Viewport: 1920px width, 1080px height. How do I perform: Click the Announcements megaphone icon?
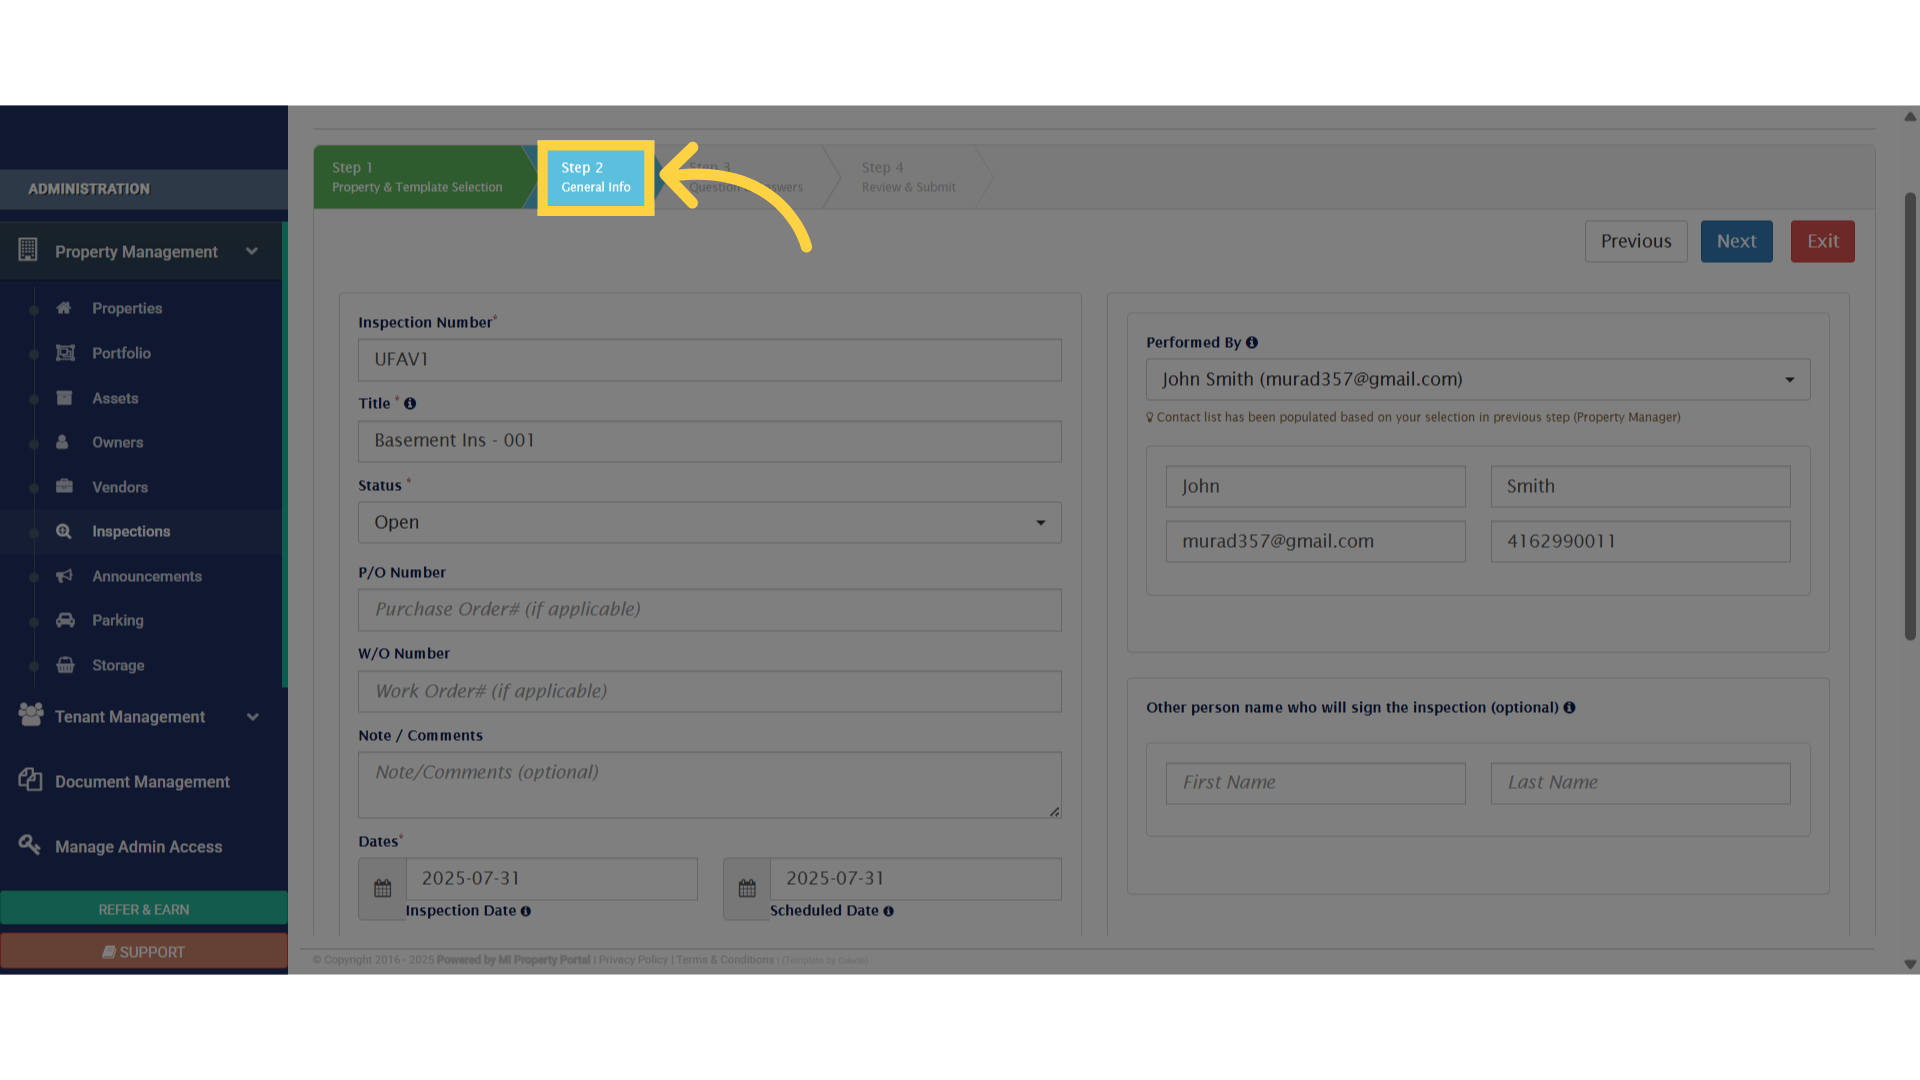point(64,576)
